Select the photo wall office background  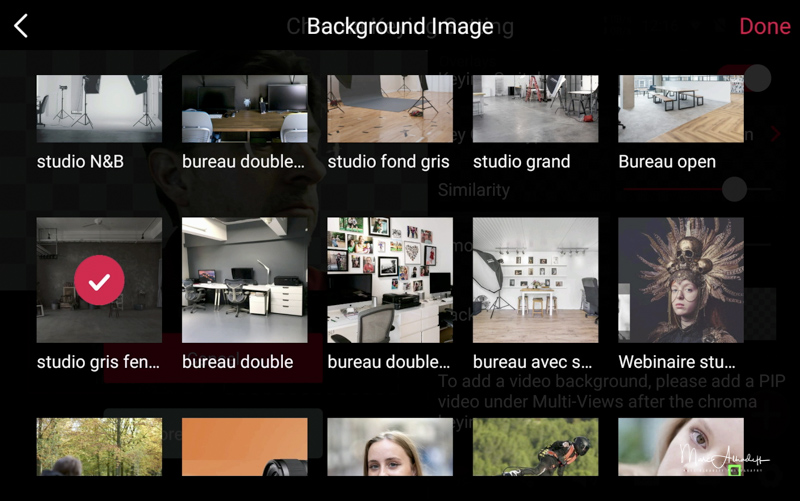390,280
